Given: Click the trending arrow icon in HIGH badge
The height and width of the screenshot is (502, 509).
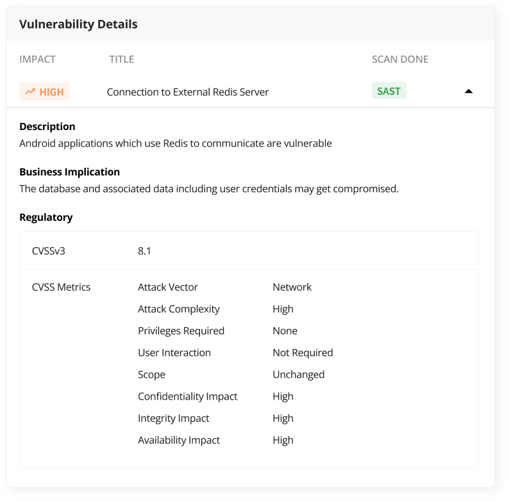Looking at the screenshot, I should coord(30,91).
